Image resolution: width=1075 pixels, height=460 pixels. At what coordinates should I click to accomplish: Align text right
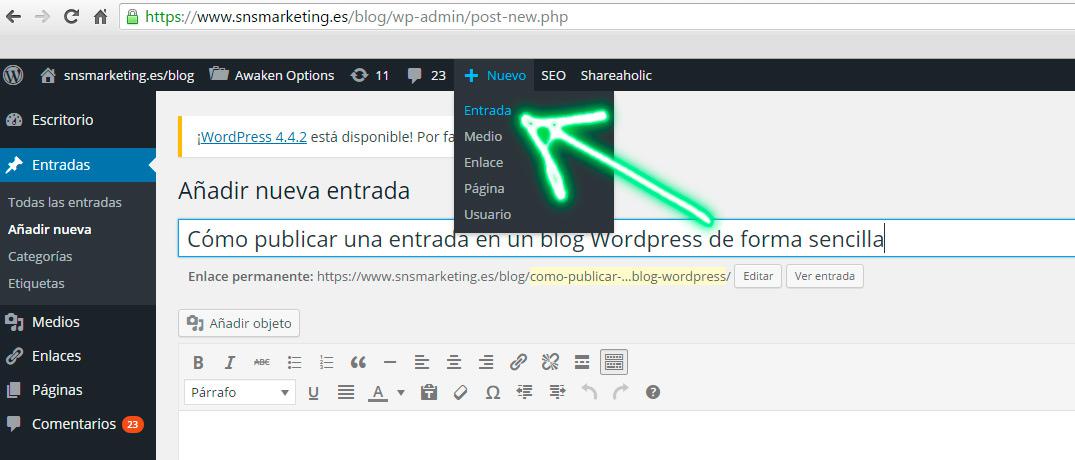coord(486,362)
